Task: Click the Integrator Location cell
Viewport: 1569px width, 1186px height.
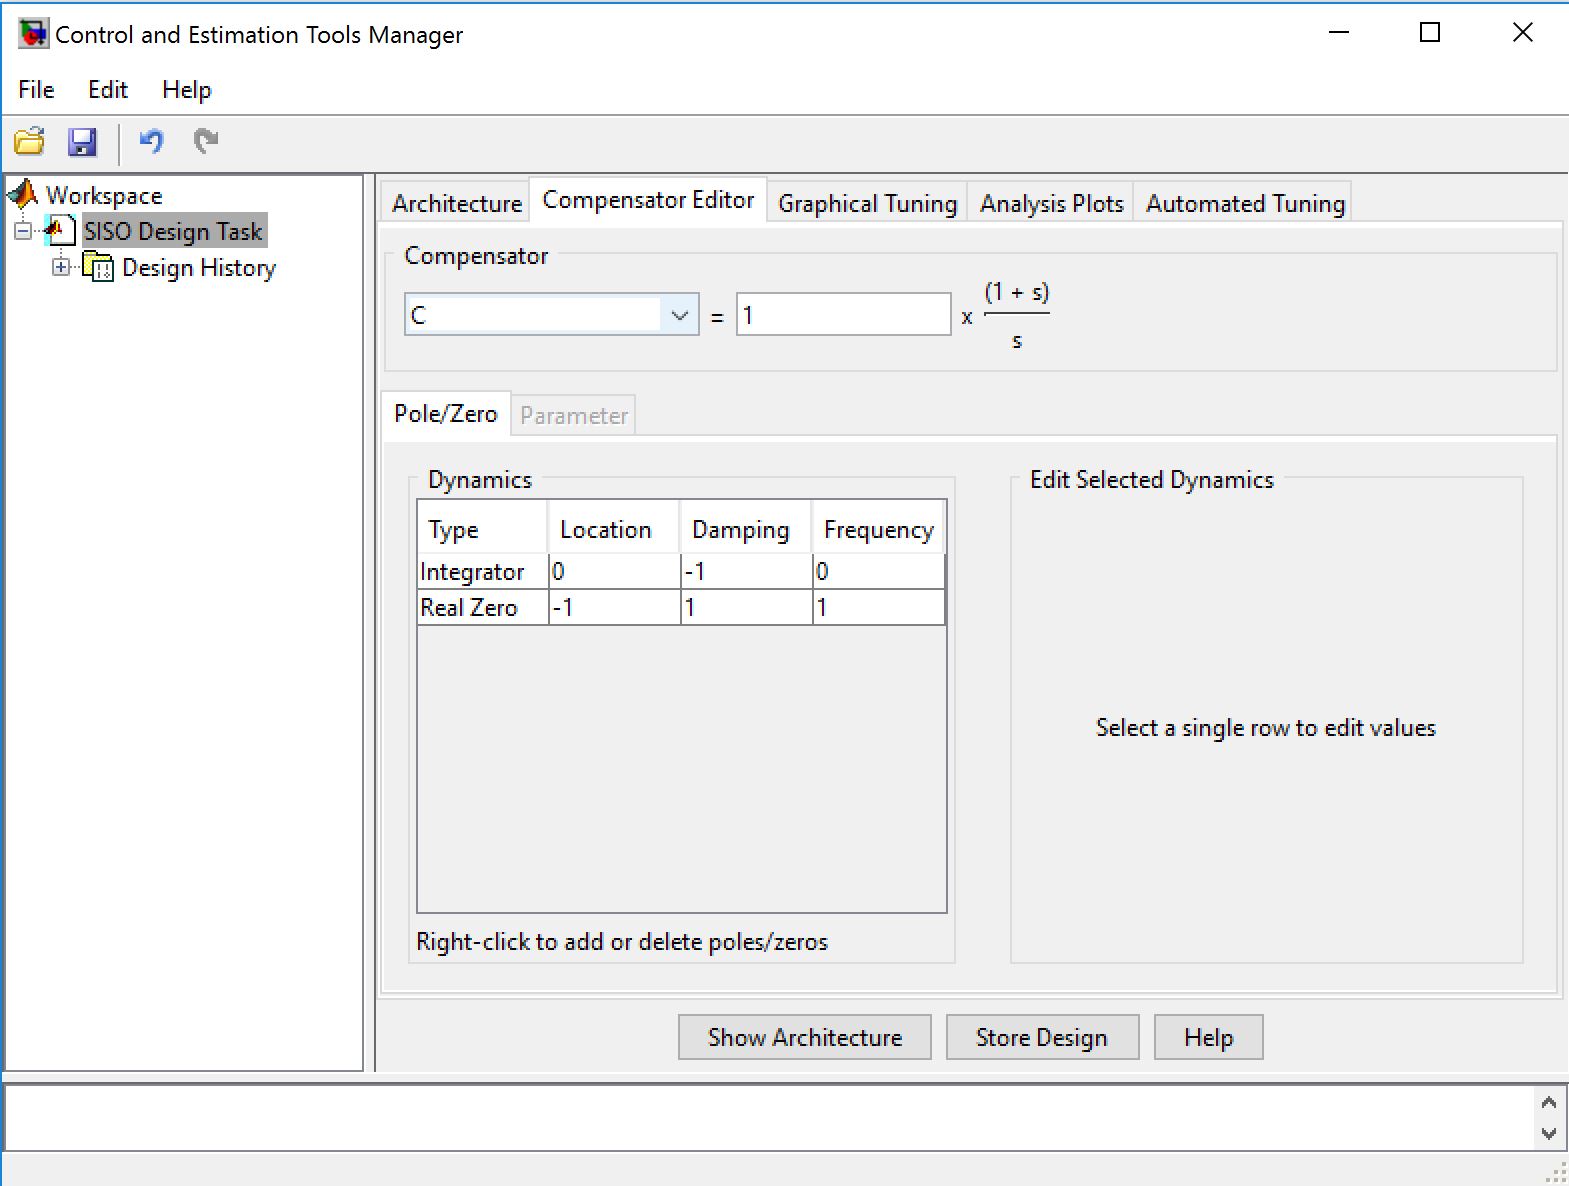Action: (x=615, y=571)
